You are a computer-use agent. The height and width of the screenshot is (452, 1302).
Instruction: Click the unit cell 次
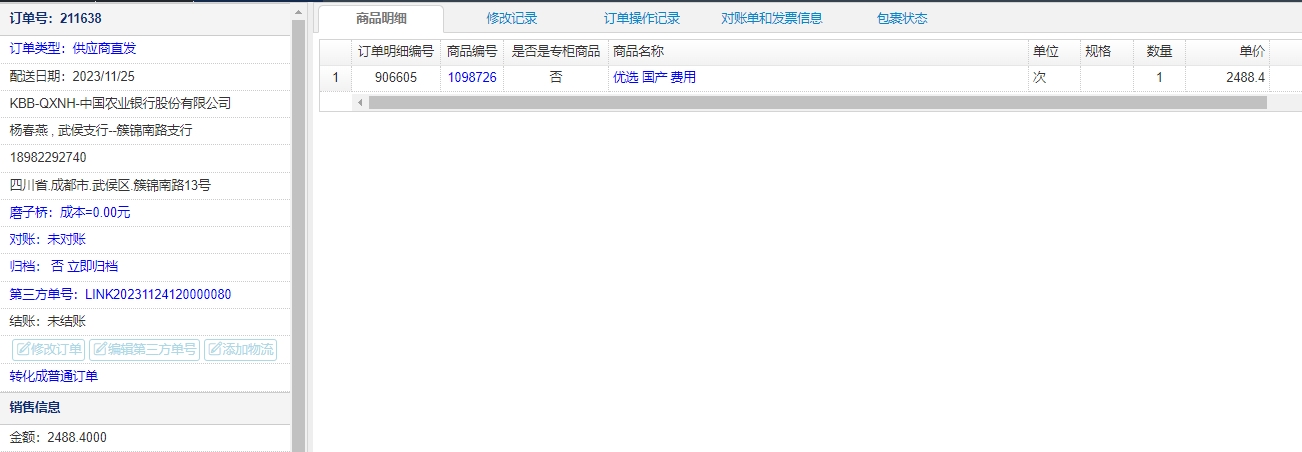point(1054,77)
